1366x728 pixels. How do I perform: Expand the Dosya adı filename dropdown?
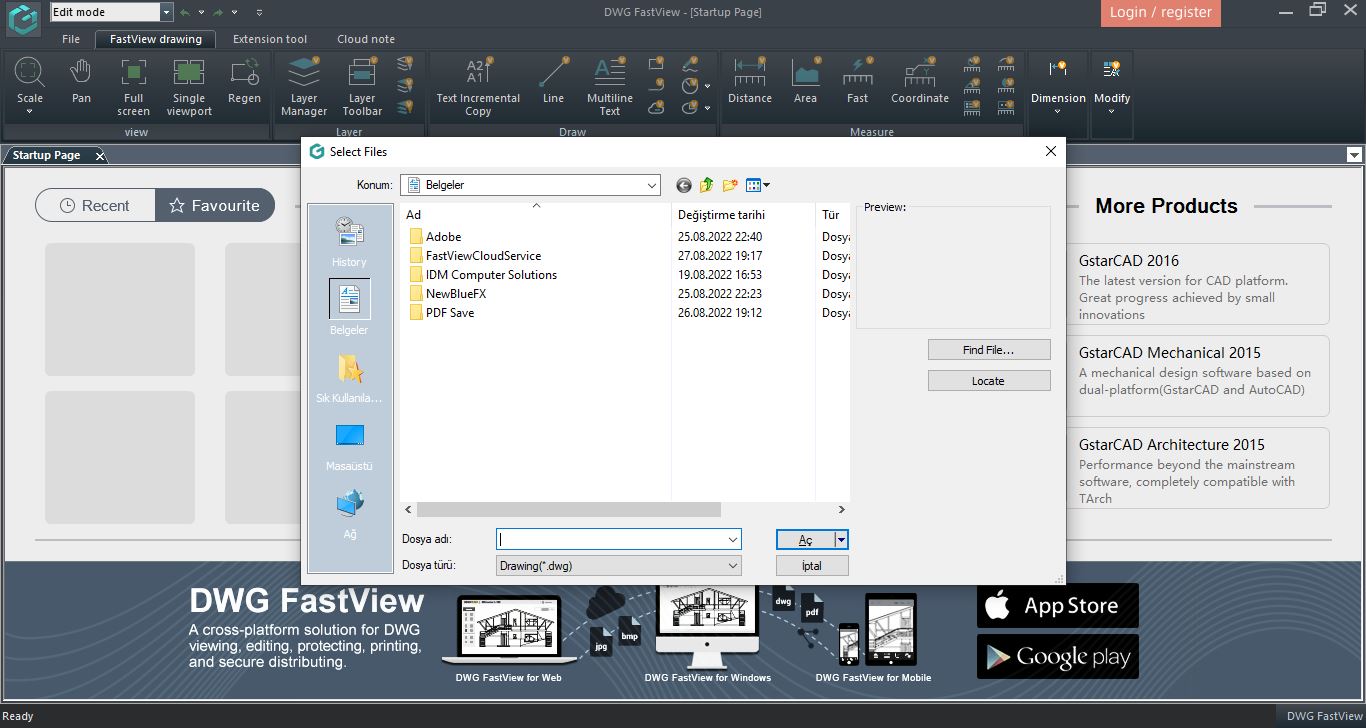tap(733, 539)
